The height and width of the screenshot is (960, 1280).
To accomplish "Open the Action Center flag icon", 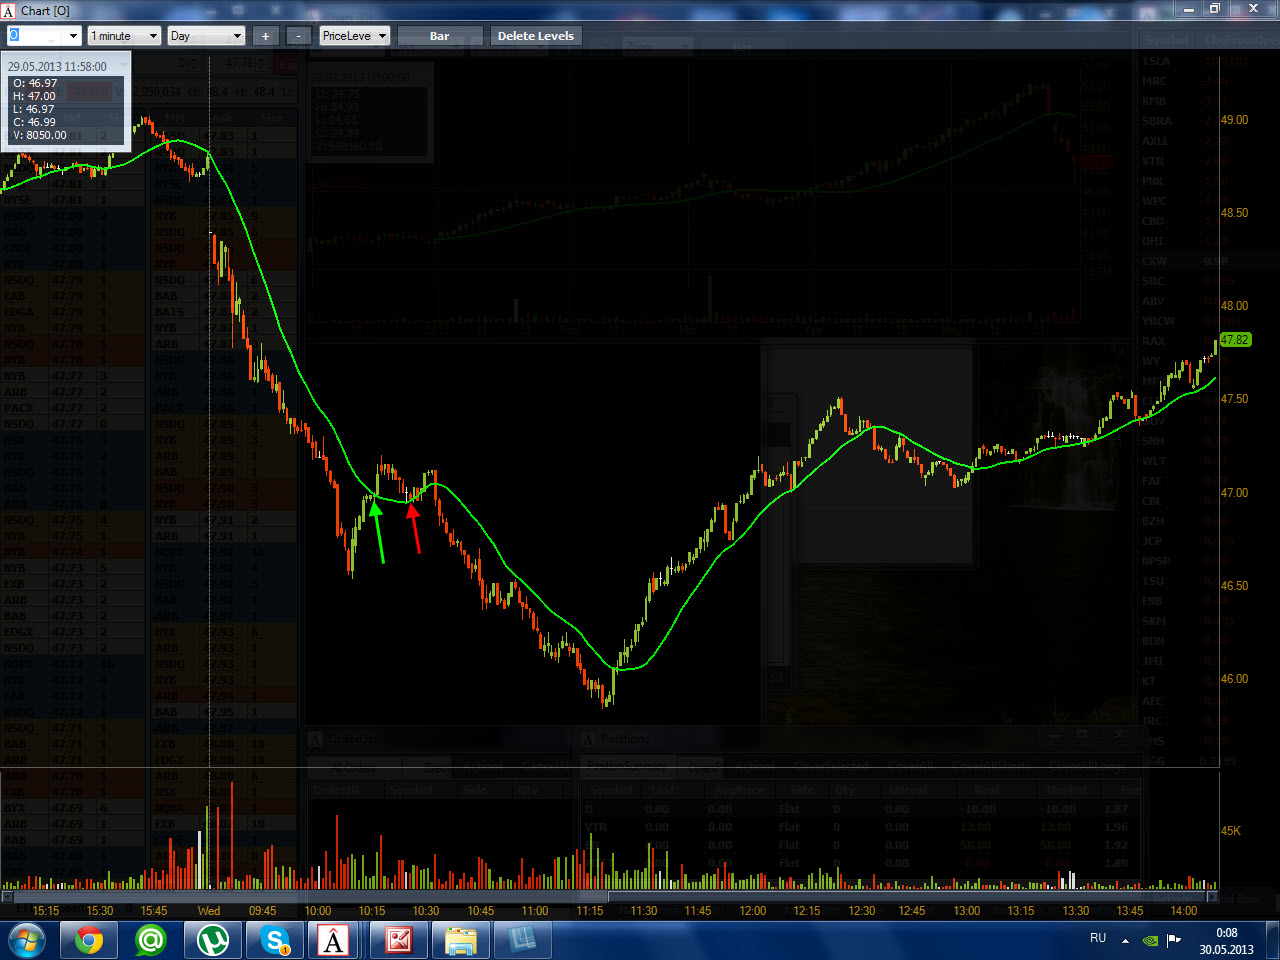I will point(1174,941).
